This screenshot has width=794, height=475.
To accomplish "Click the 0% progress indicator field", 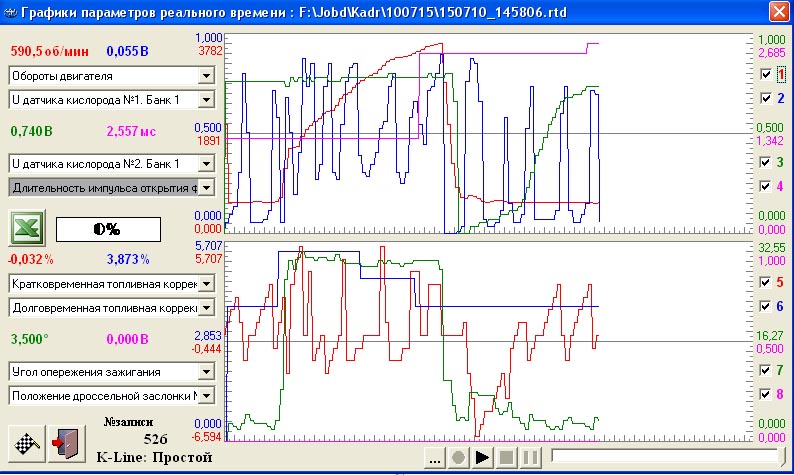I will [x=106, y=229].
